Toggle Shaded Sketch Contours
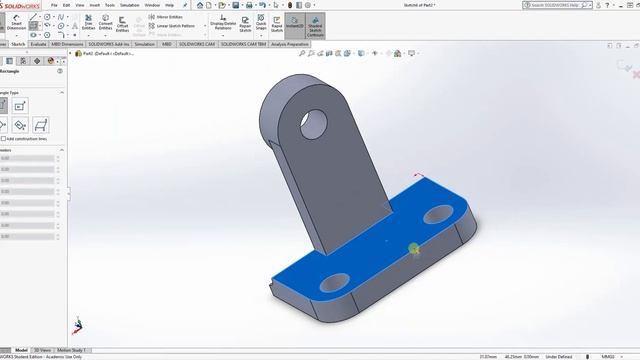640x360 pixels. pyautogui.click(x=315, y=26)
